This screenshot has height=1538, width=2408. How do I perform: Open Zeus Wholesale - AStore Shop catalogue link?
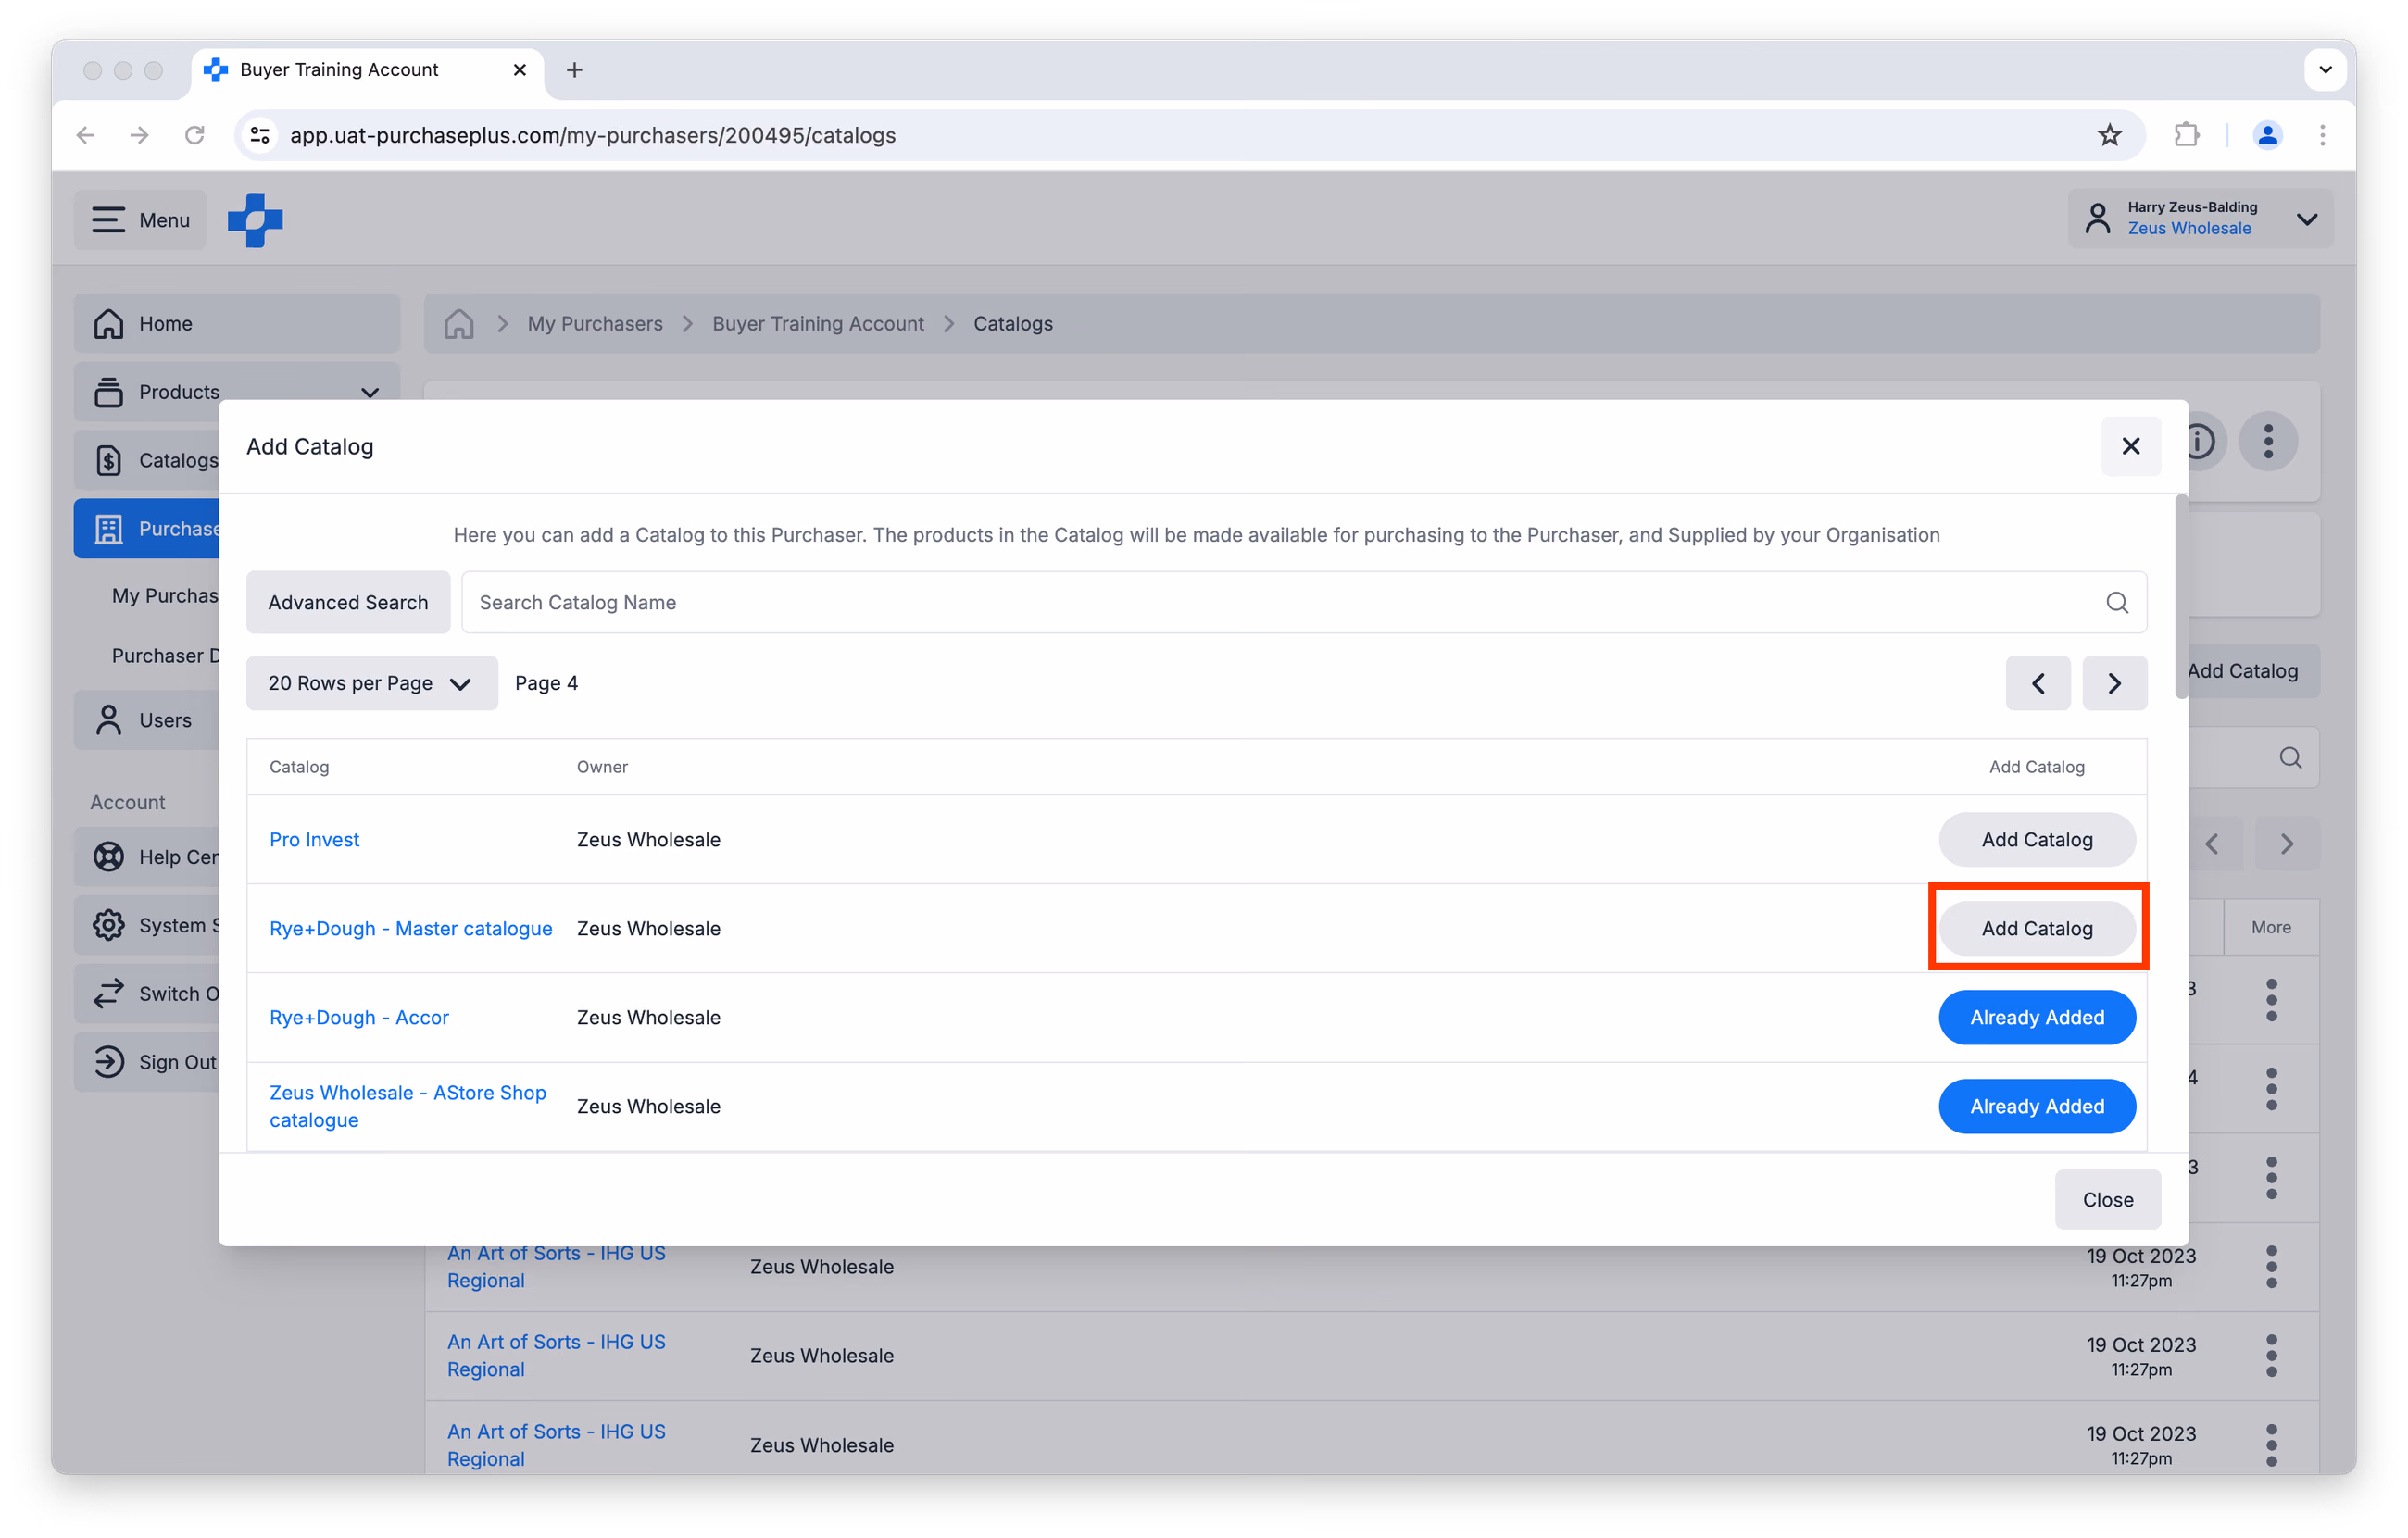click(x=408, y=1106)
